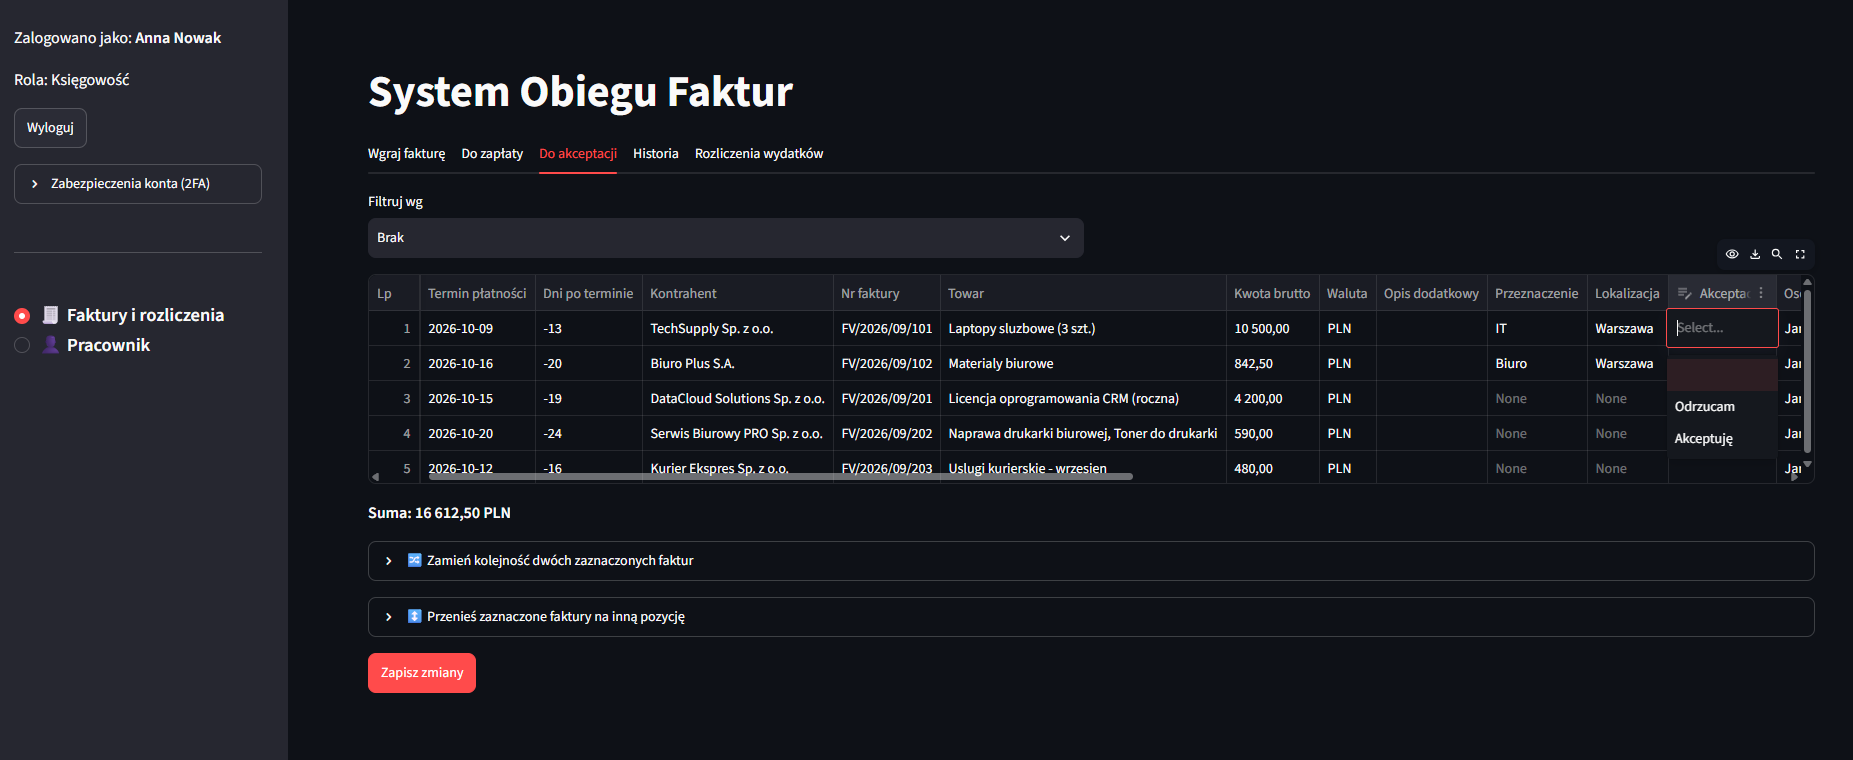Click invoice number FV/2026/09/102
The image size is (1853, 760).
coord(886,364)
